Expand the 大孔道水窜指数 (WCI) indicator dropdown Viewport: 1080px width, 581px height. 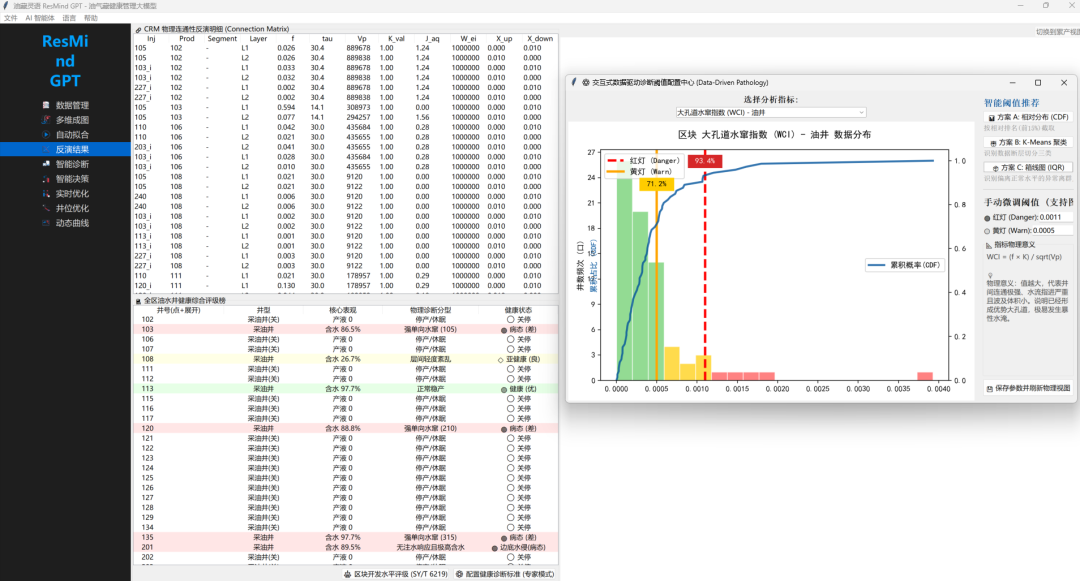coord(771,112)
